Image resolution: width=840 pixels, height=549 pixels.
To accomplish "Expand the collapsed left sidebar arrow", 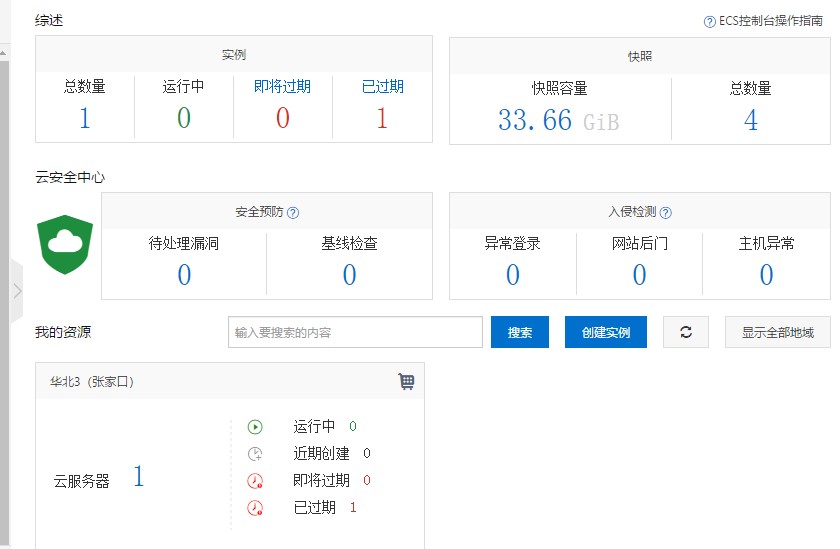I will pyautogui.click(x=17, y=291).
